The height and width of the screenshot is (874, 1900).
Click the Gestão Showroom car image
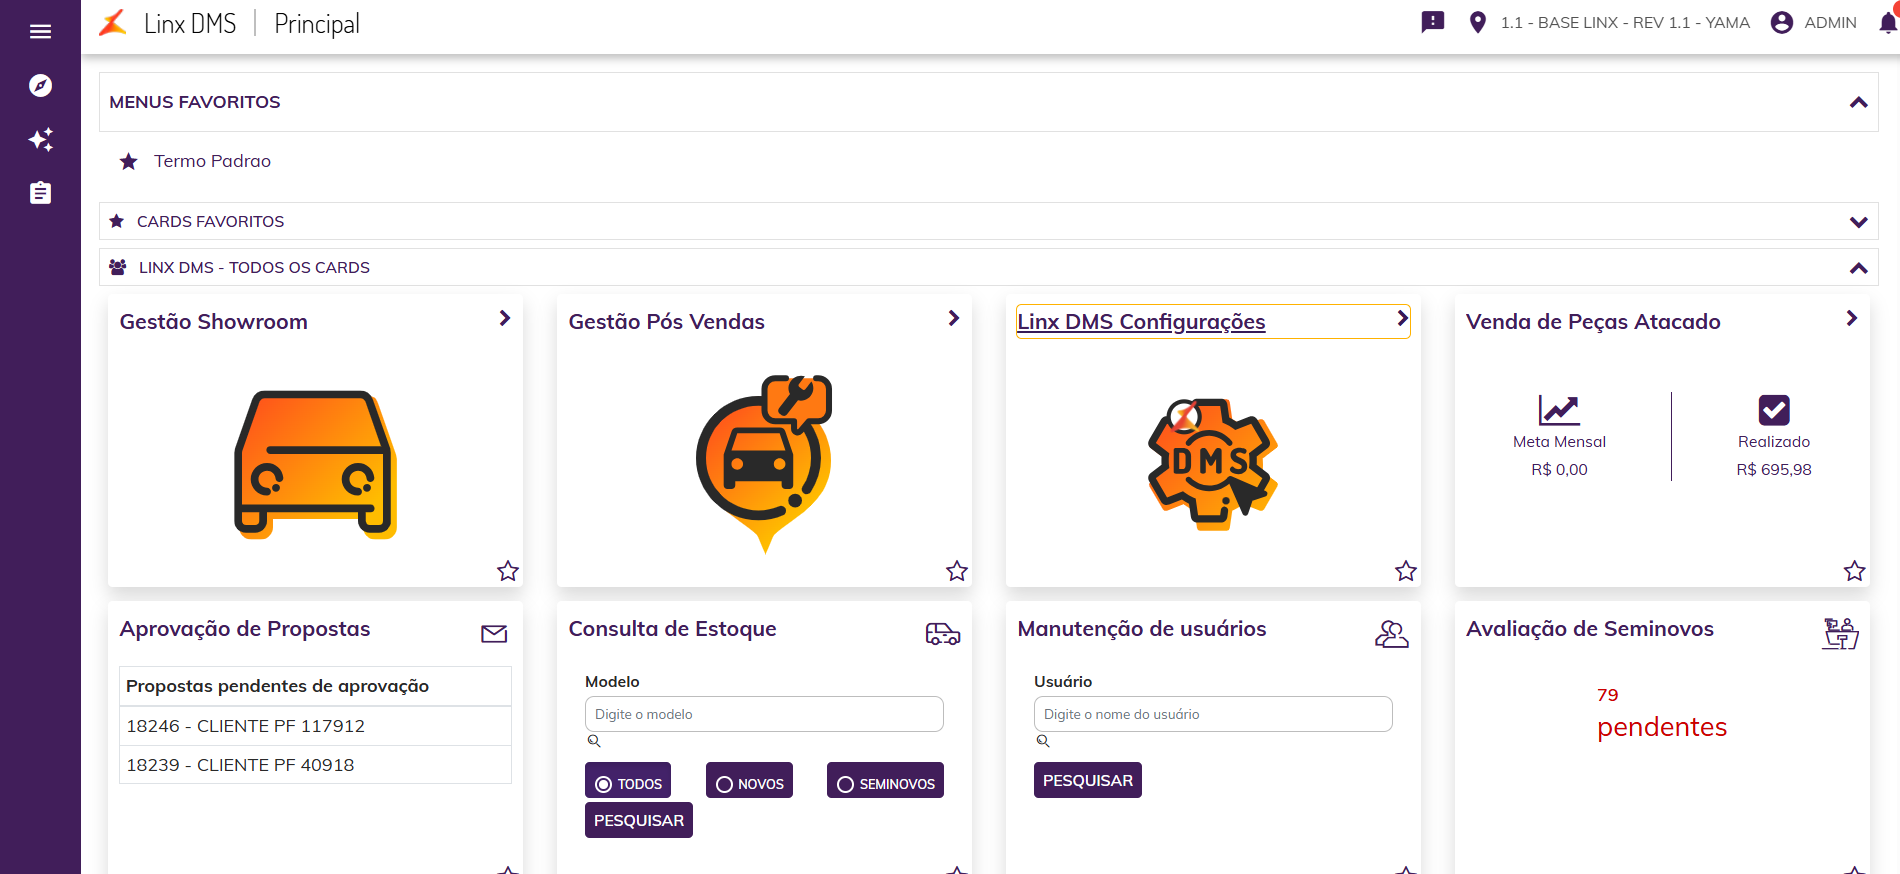coord(316,464)
